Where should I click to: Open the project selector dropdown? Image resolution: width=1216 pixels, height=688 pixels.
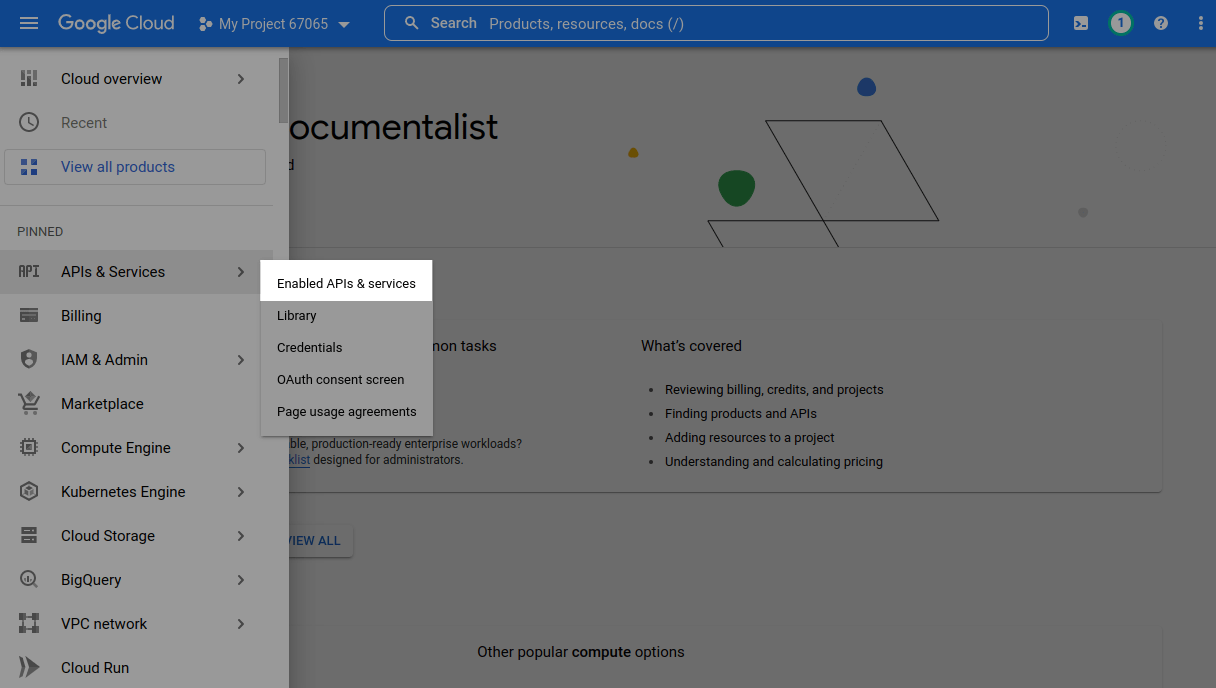(x=275, y=24)
